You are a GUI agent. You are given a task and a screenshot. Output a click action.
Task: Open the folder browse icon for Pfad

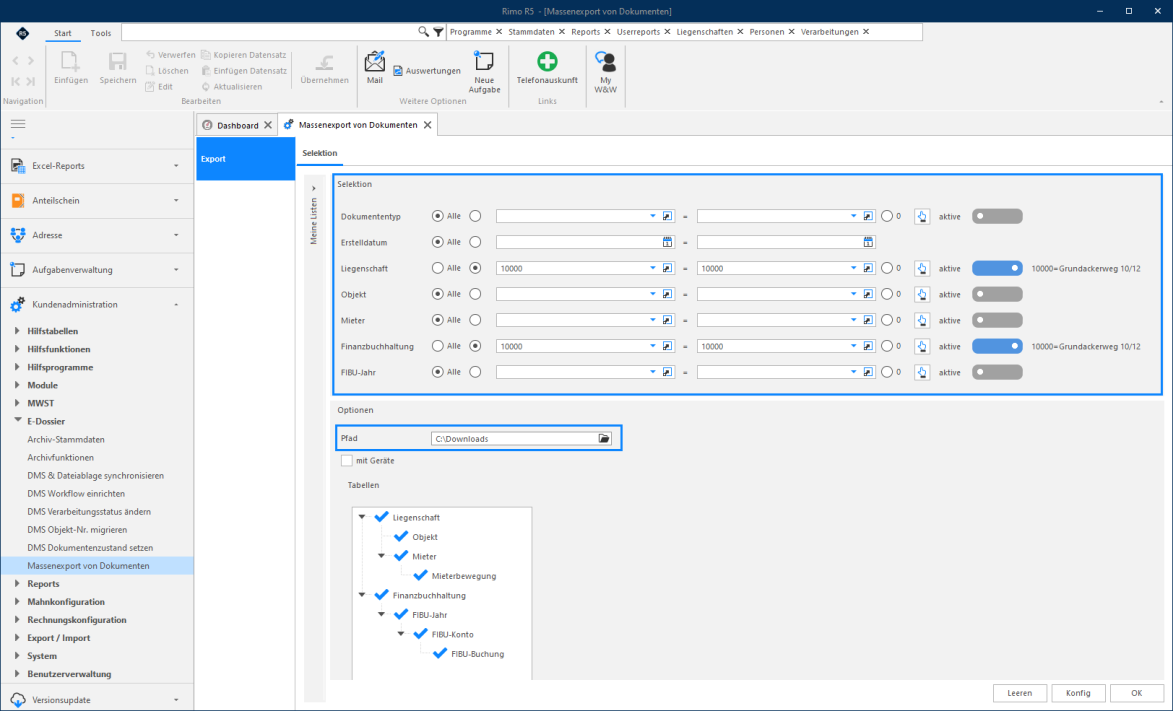point(604,439)
